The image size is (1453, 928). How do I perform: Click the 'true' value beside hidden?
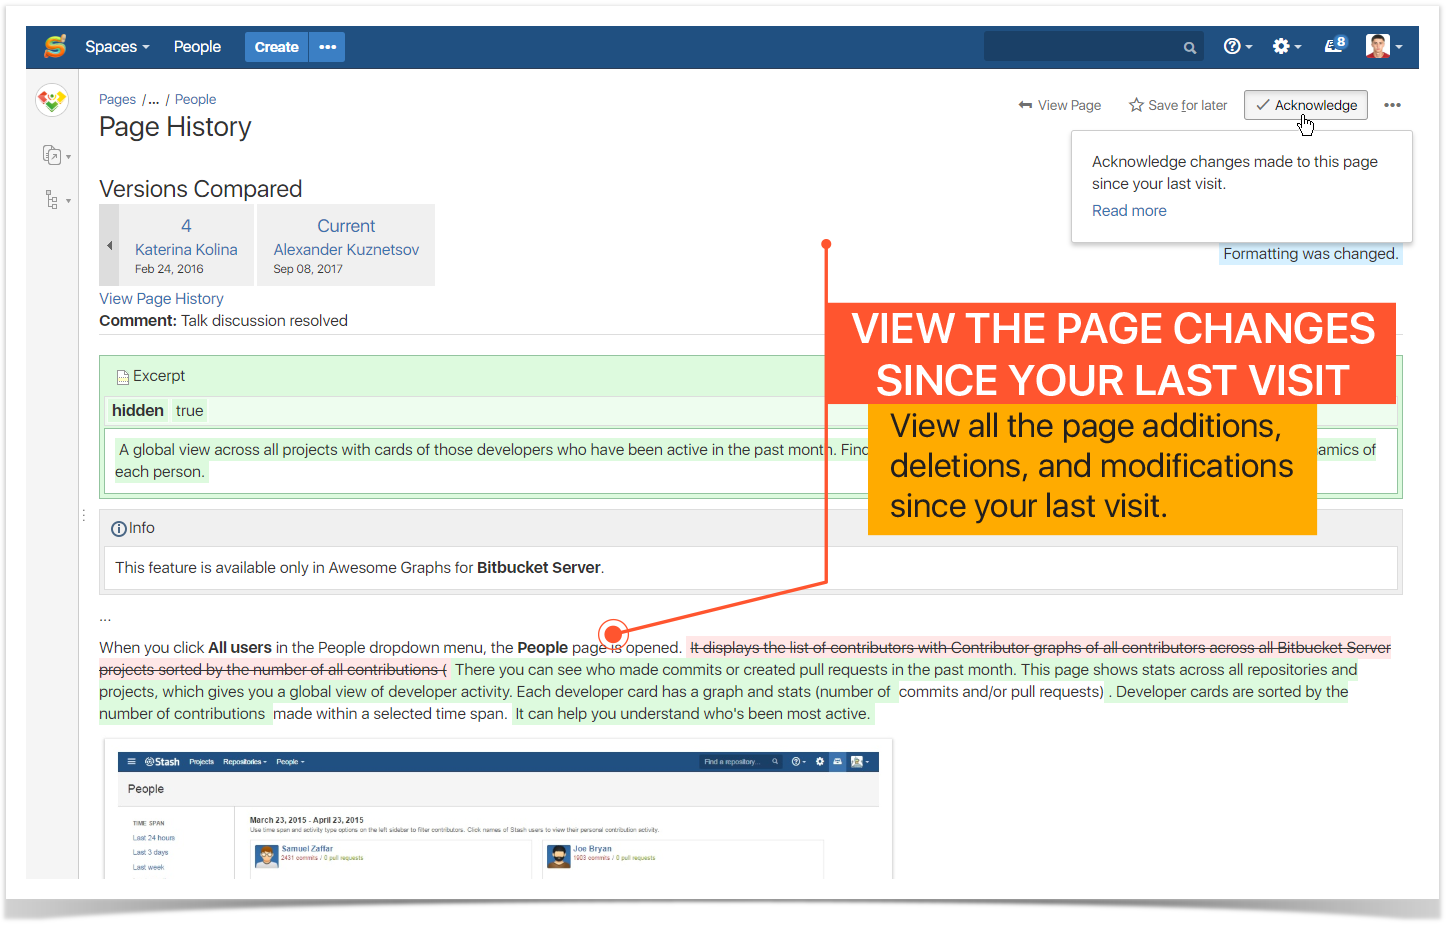[x=189, y=411]
